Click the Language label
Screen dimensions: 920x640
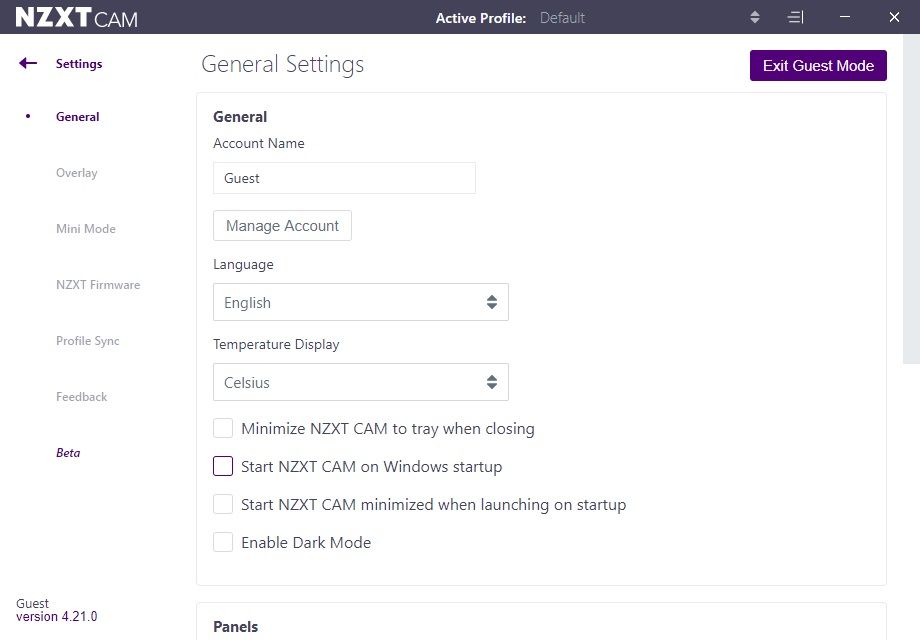[243, 265]
